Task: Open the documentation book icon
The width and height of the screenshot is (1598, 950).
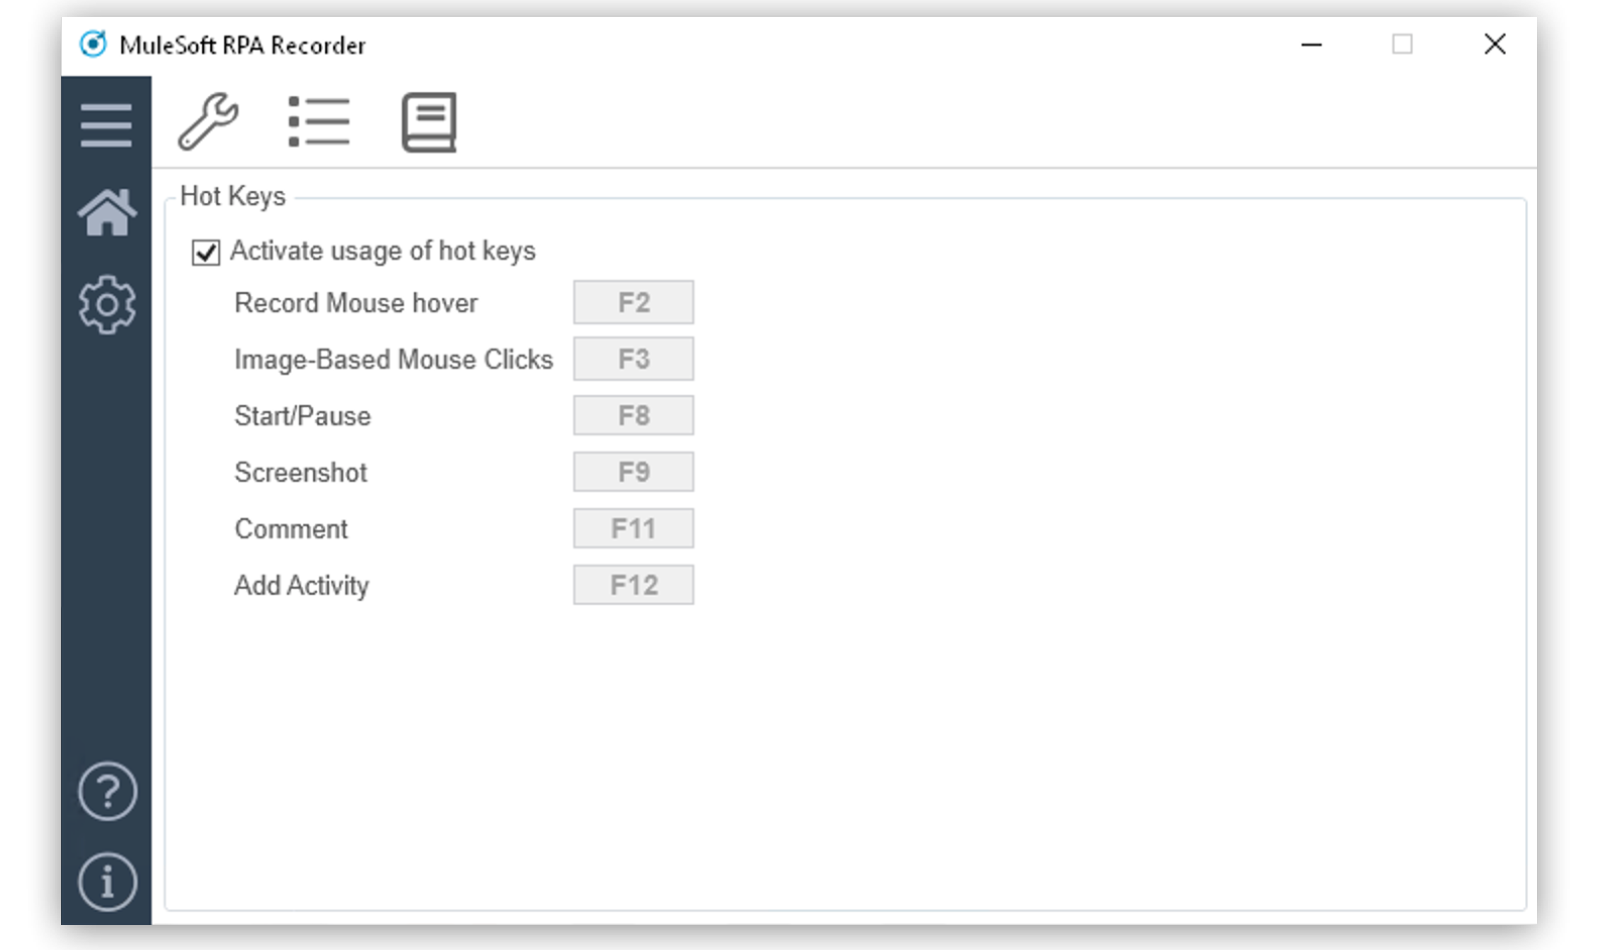Action: [x=428, y=121]
